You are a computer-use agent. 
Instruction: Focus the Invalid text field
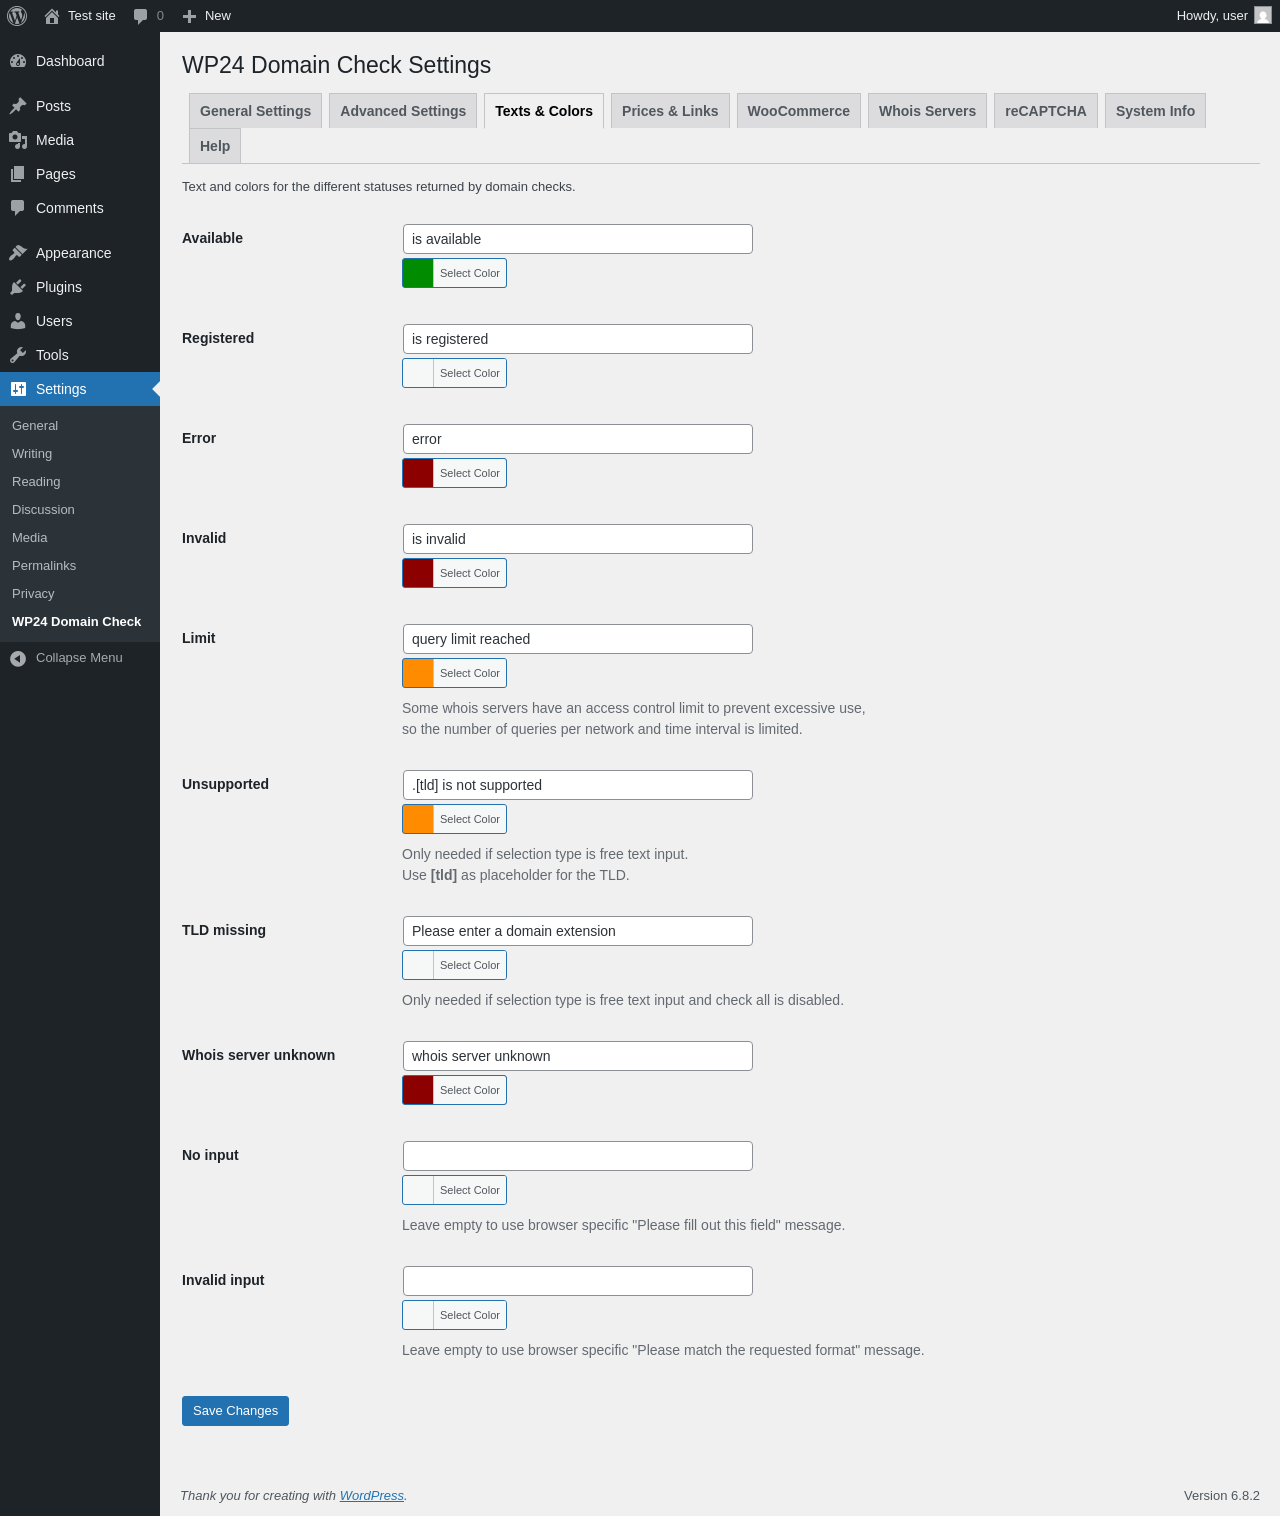click(x=577, y=539)
